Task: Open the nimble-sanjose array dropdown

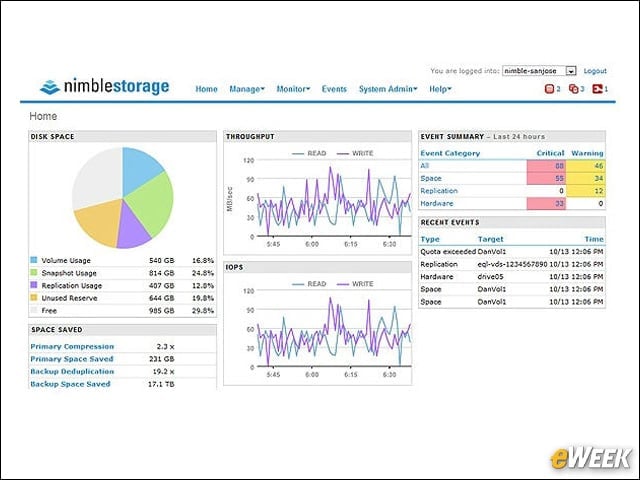Action: [x=539, y=71]
